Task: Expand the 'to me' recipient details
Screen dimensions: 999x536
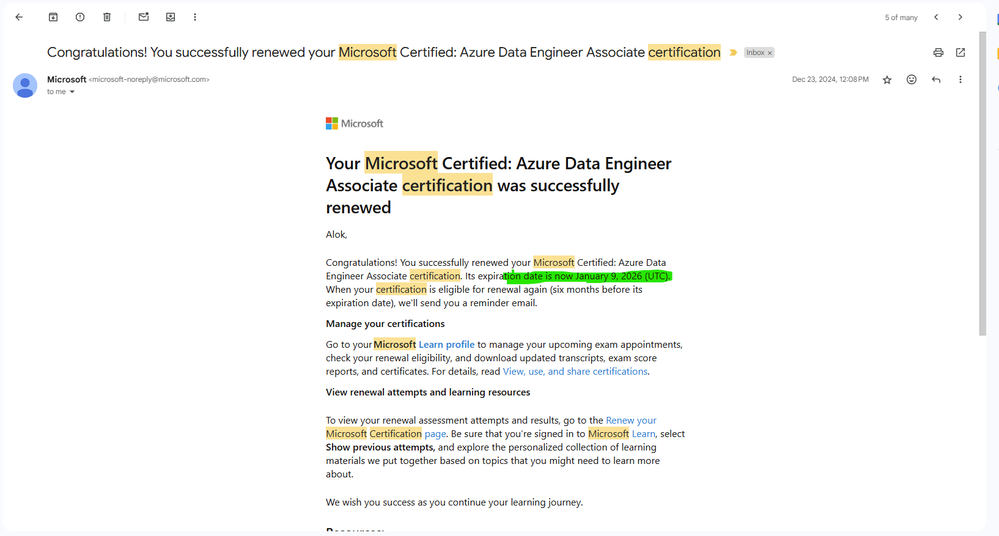Action: [x=72, y=92]
